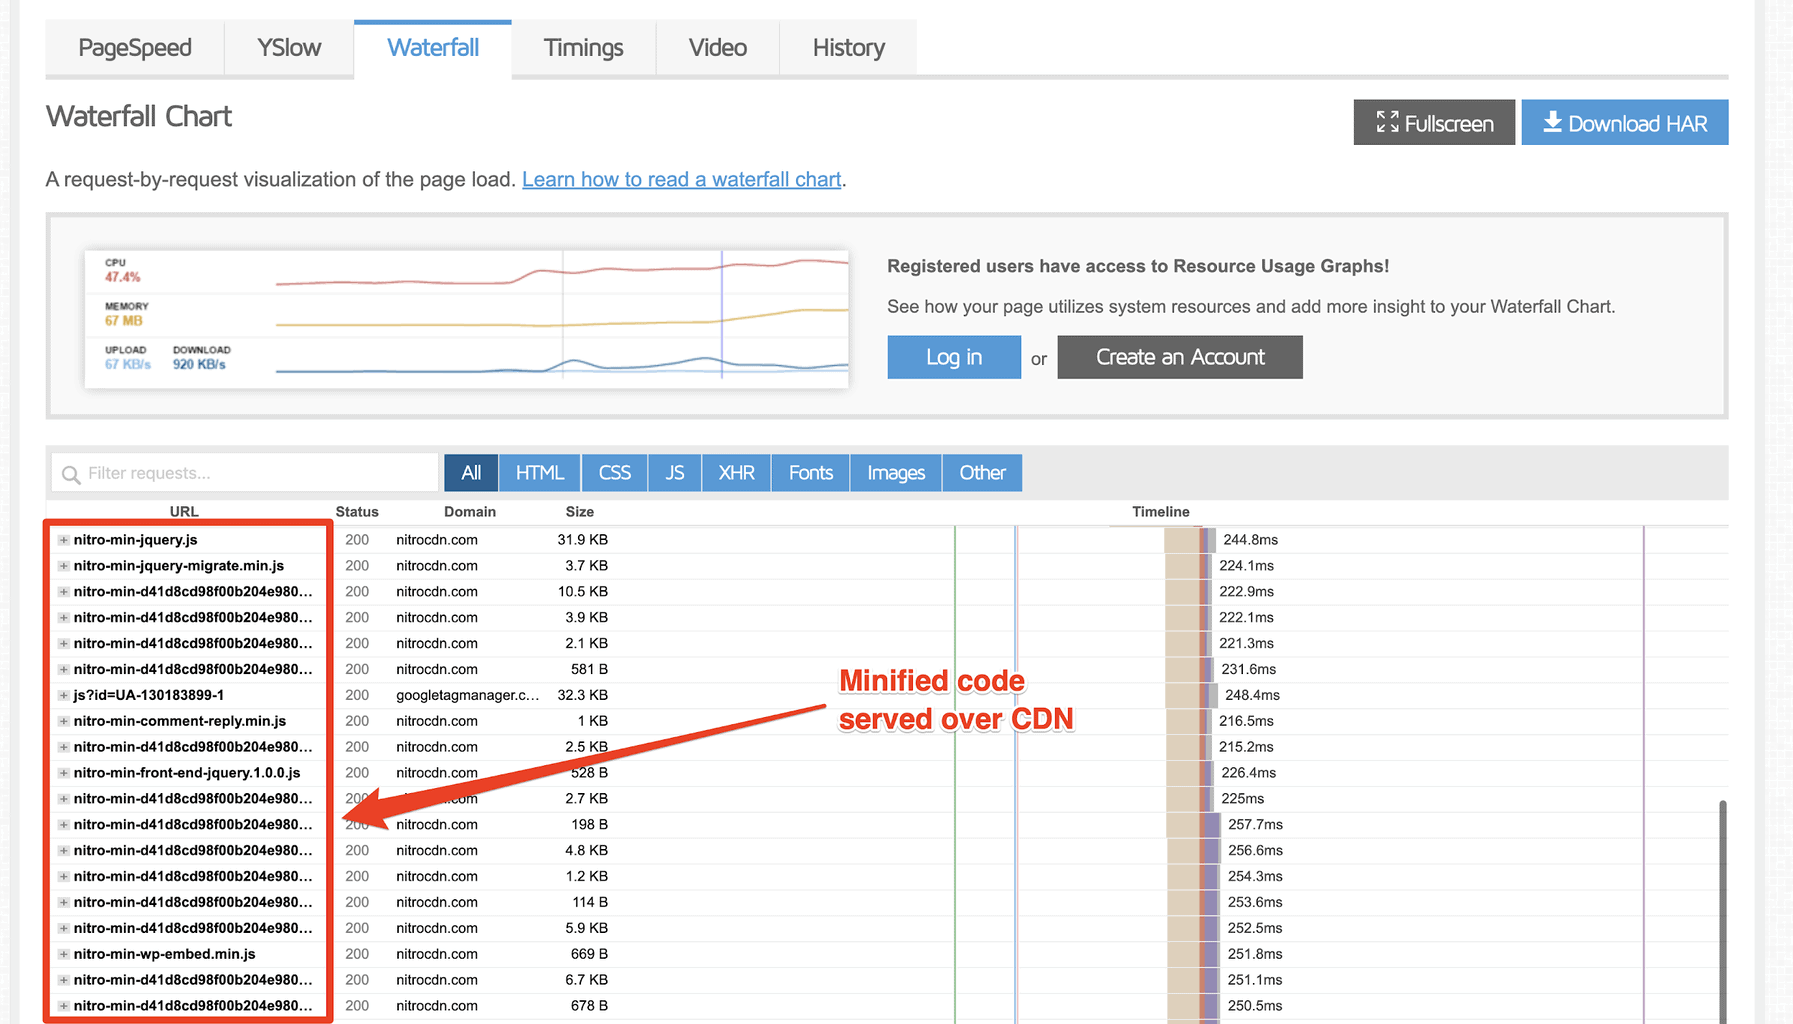Filter requests by CSS type
The height and width of the screenshot is (1024, 1793).
coord(614,473)
